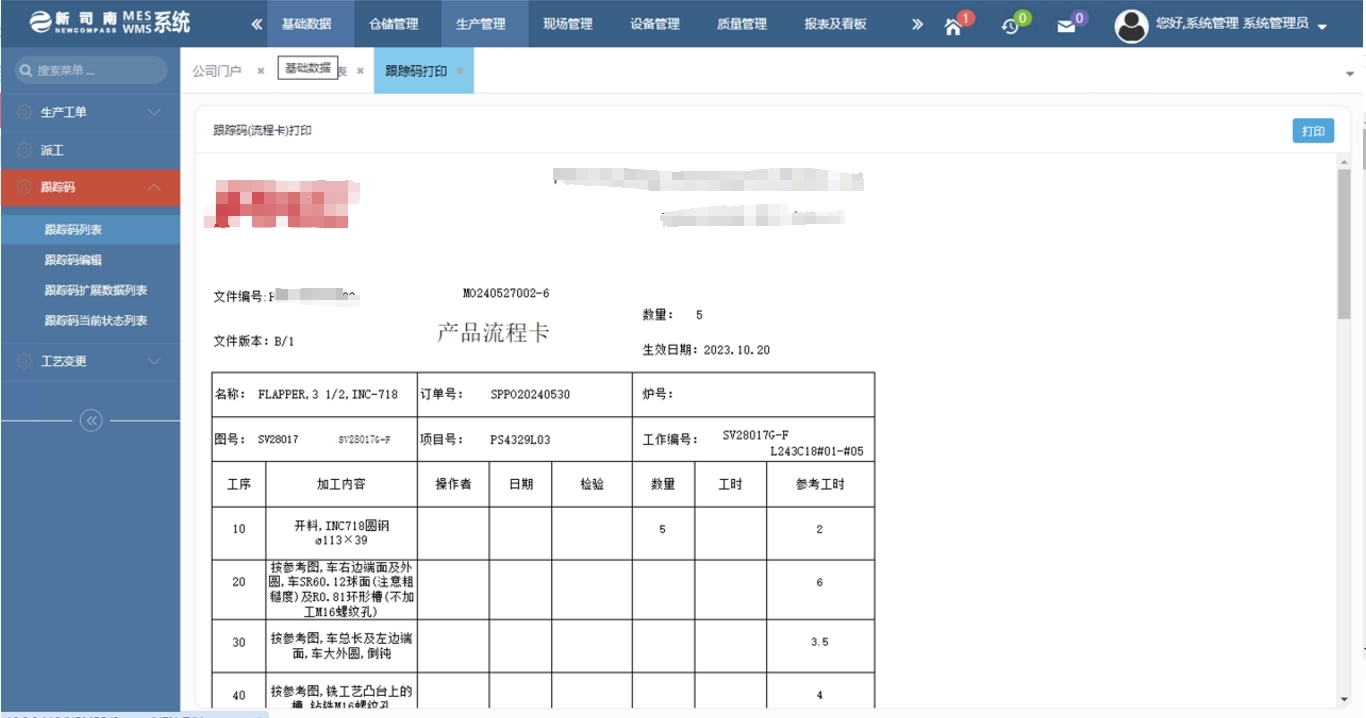Viewport: 1366px width, 718px height.
Task: Expand the 生产工单 sidebar menu
Action: tap(154, 113)
